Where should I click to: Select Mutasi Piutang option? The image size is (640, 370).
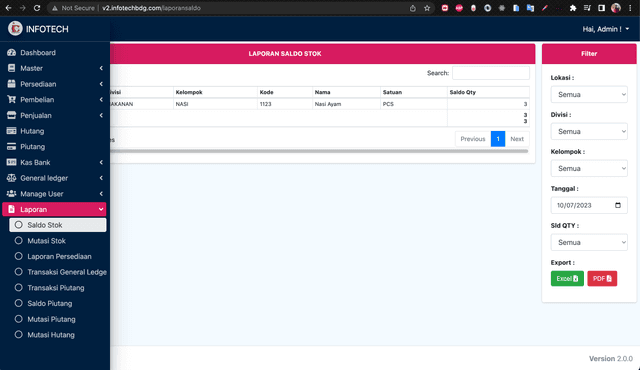pos(58,319)
